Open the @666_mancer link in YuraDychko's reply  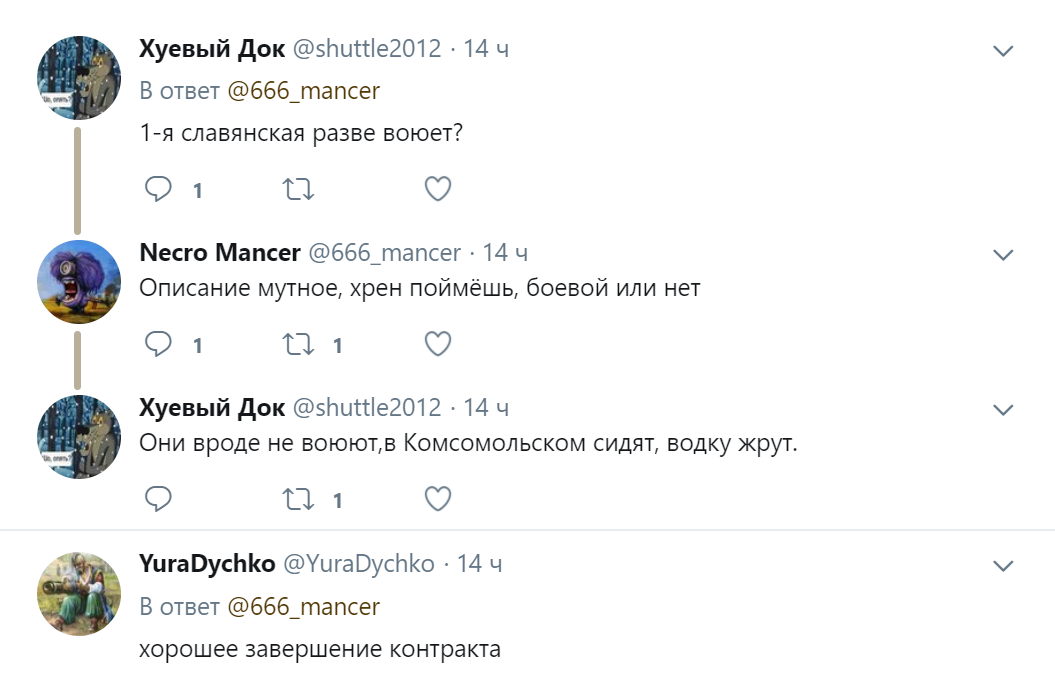click(304, 607)
